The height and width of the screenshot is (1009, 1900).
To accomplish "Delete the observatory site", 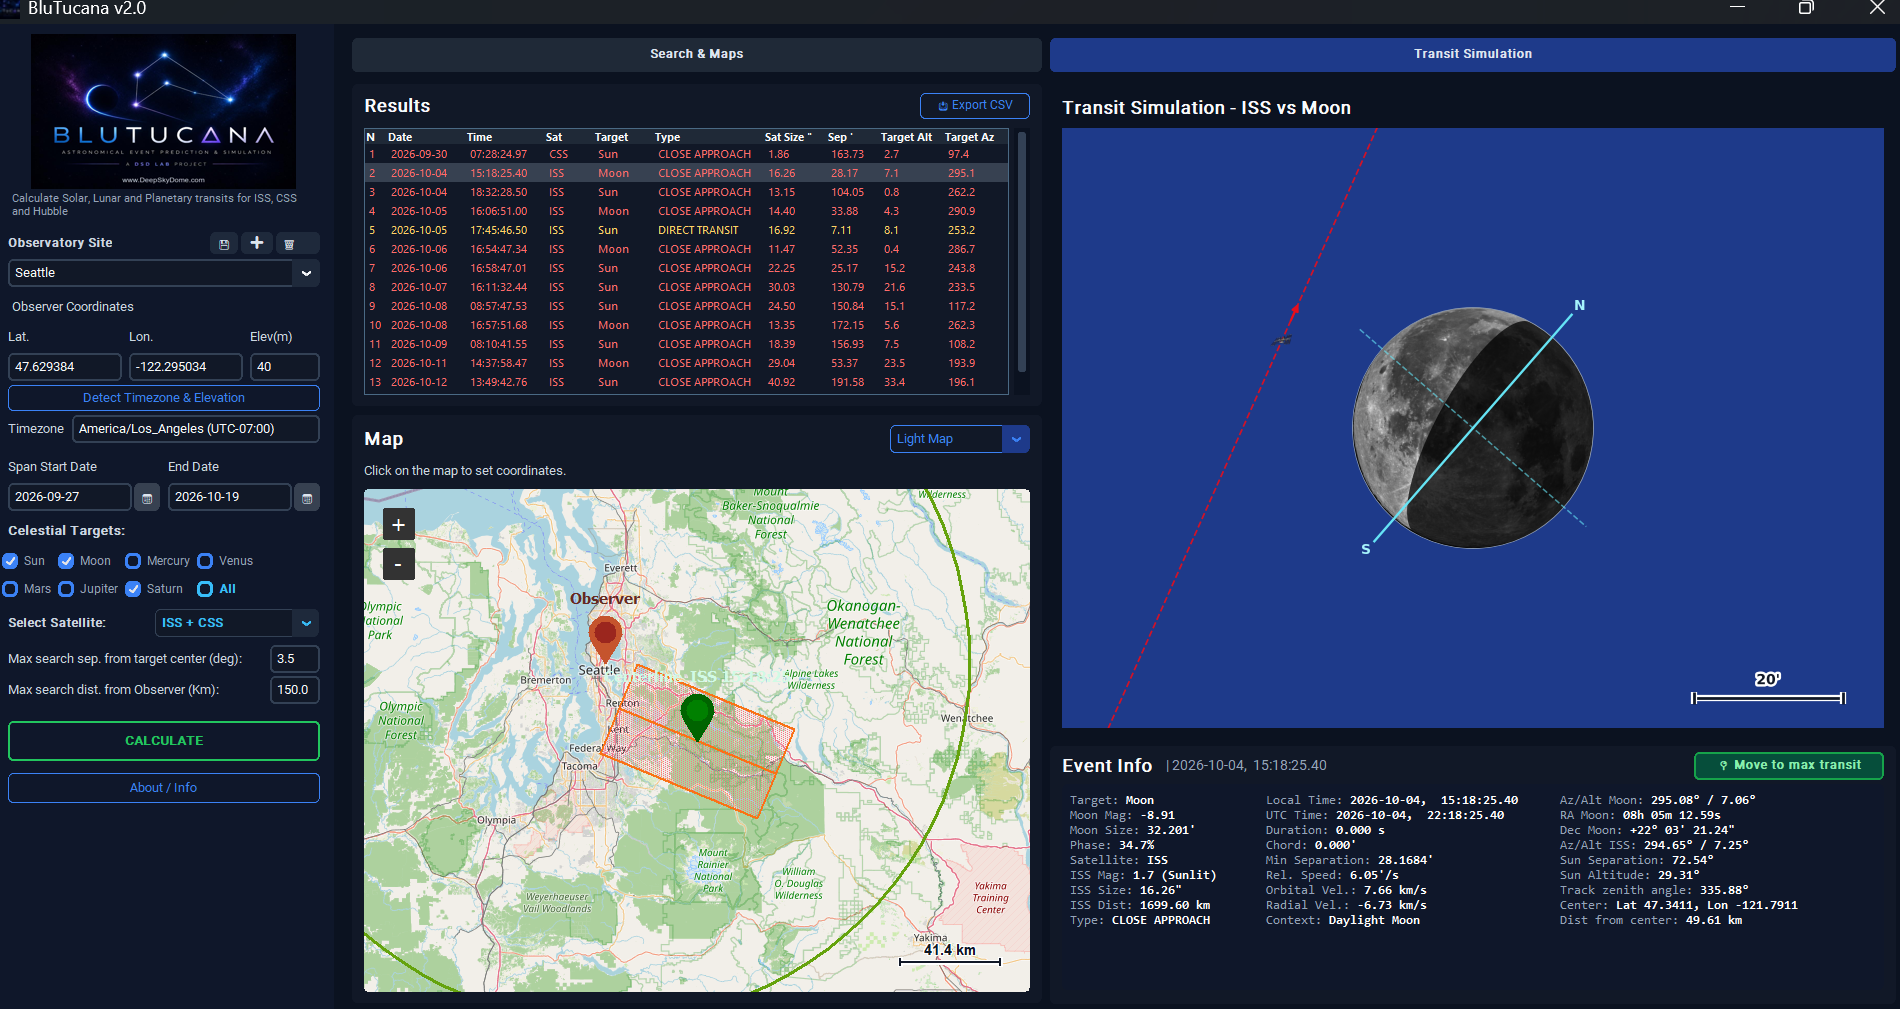I will [289, 244].
